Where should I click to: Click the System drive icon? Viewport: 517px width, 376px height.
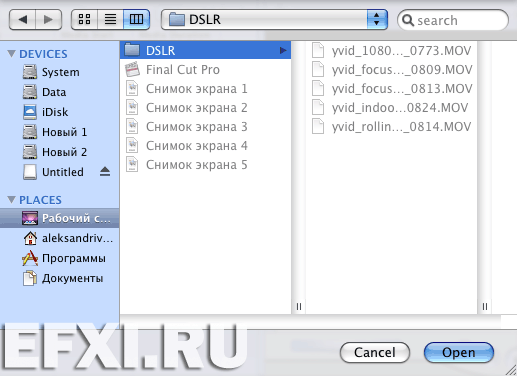click(x=30, y=72)
